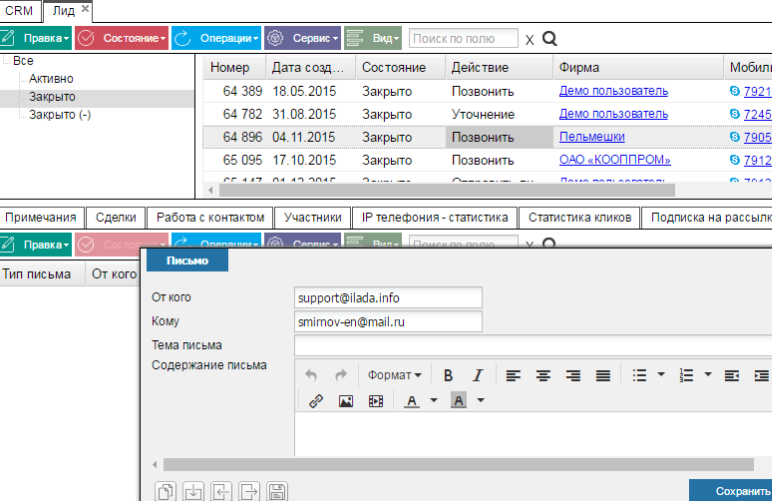The image size is (772, 501).
Task: Select the Все tree node
Action: (x=23, y=61)
